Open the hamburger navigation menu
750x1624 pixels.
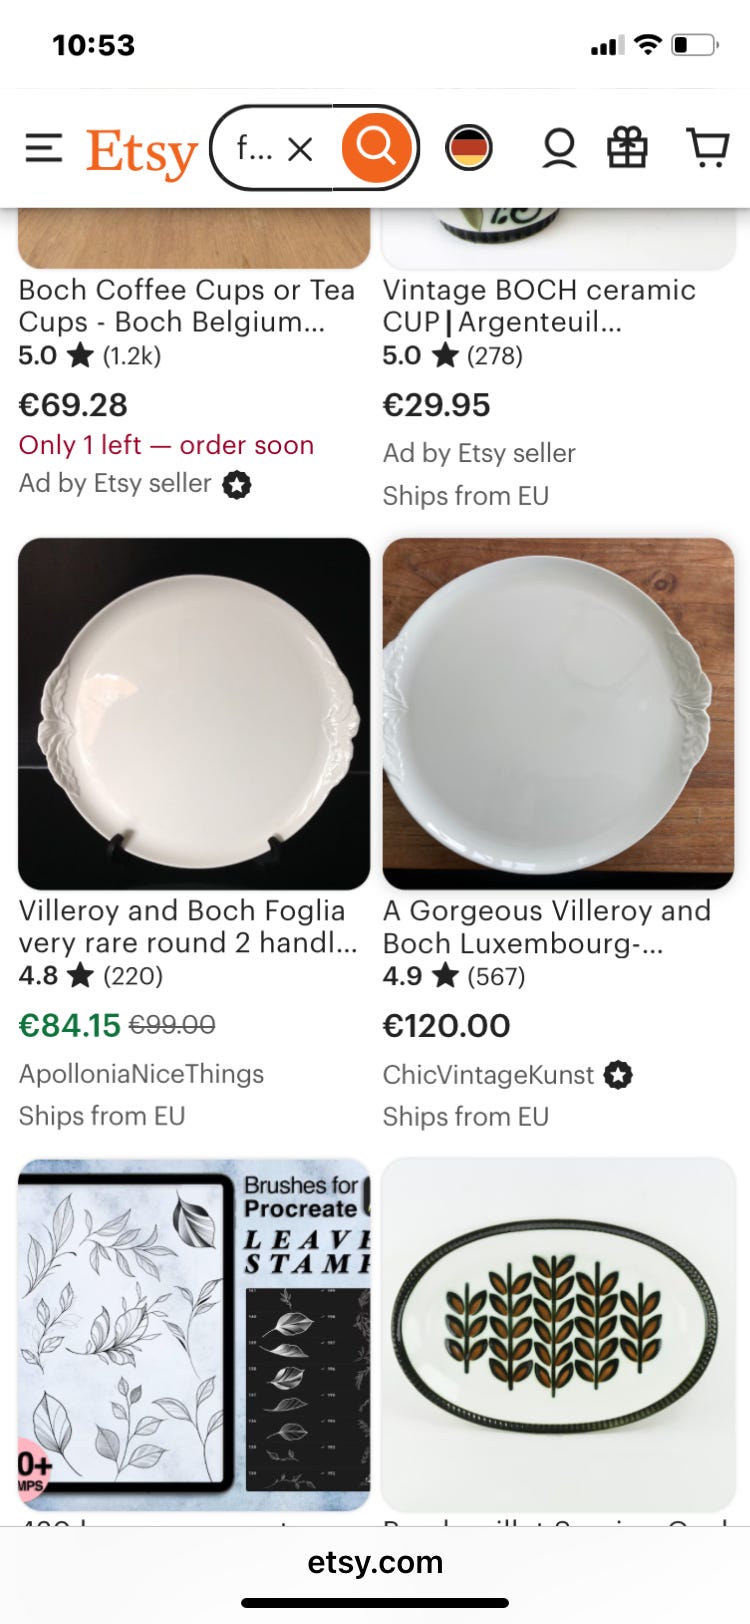[44, 149]
